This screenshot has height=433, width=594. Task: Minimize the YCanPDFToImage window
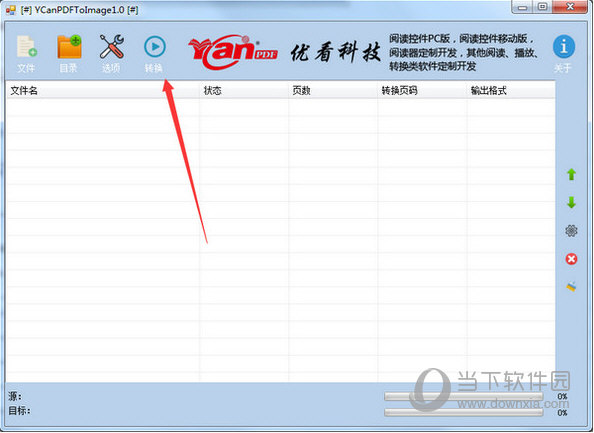tap(523, 7)
